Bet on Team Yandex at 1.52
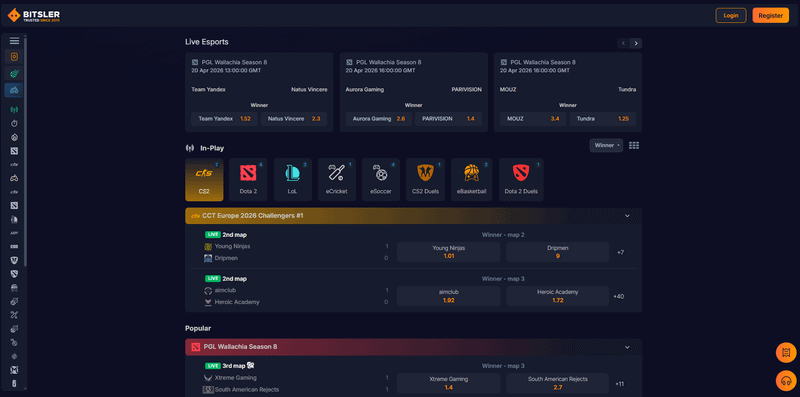Image resolution: width=800 pixels, height=397 pixels. coord(224,119)
